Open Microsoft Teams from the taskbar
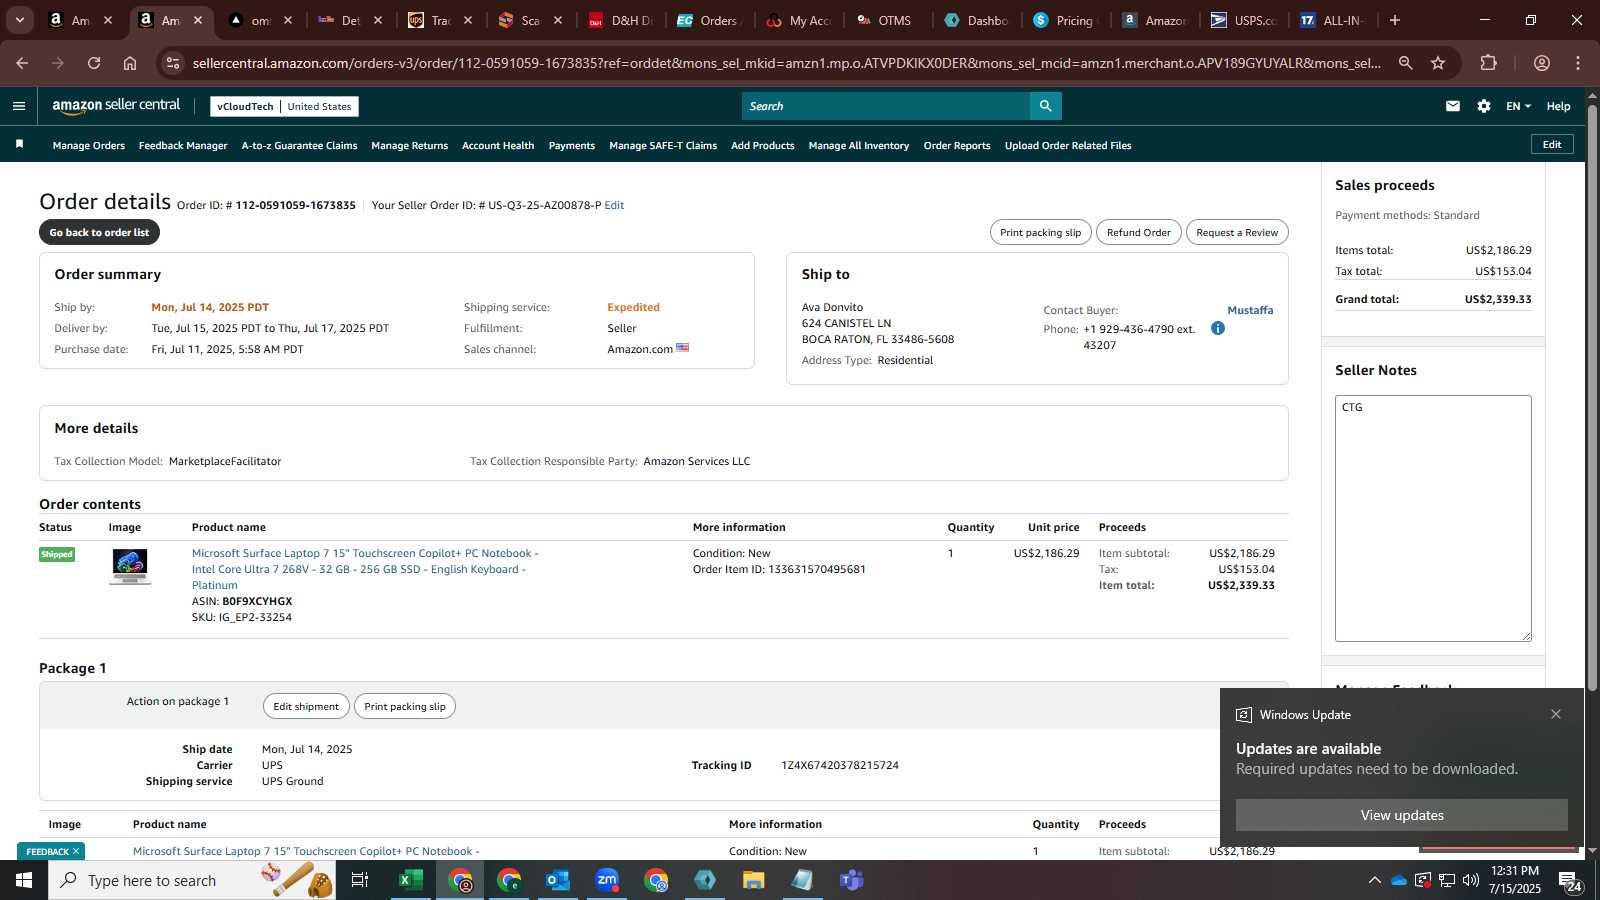Viewport: 1600px width, 900px height. point(852,880)
